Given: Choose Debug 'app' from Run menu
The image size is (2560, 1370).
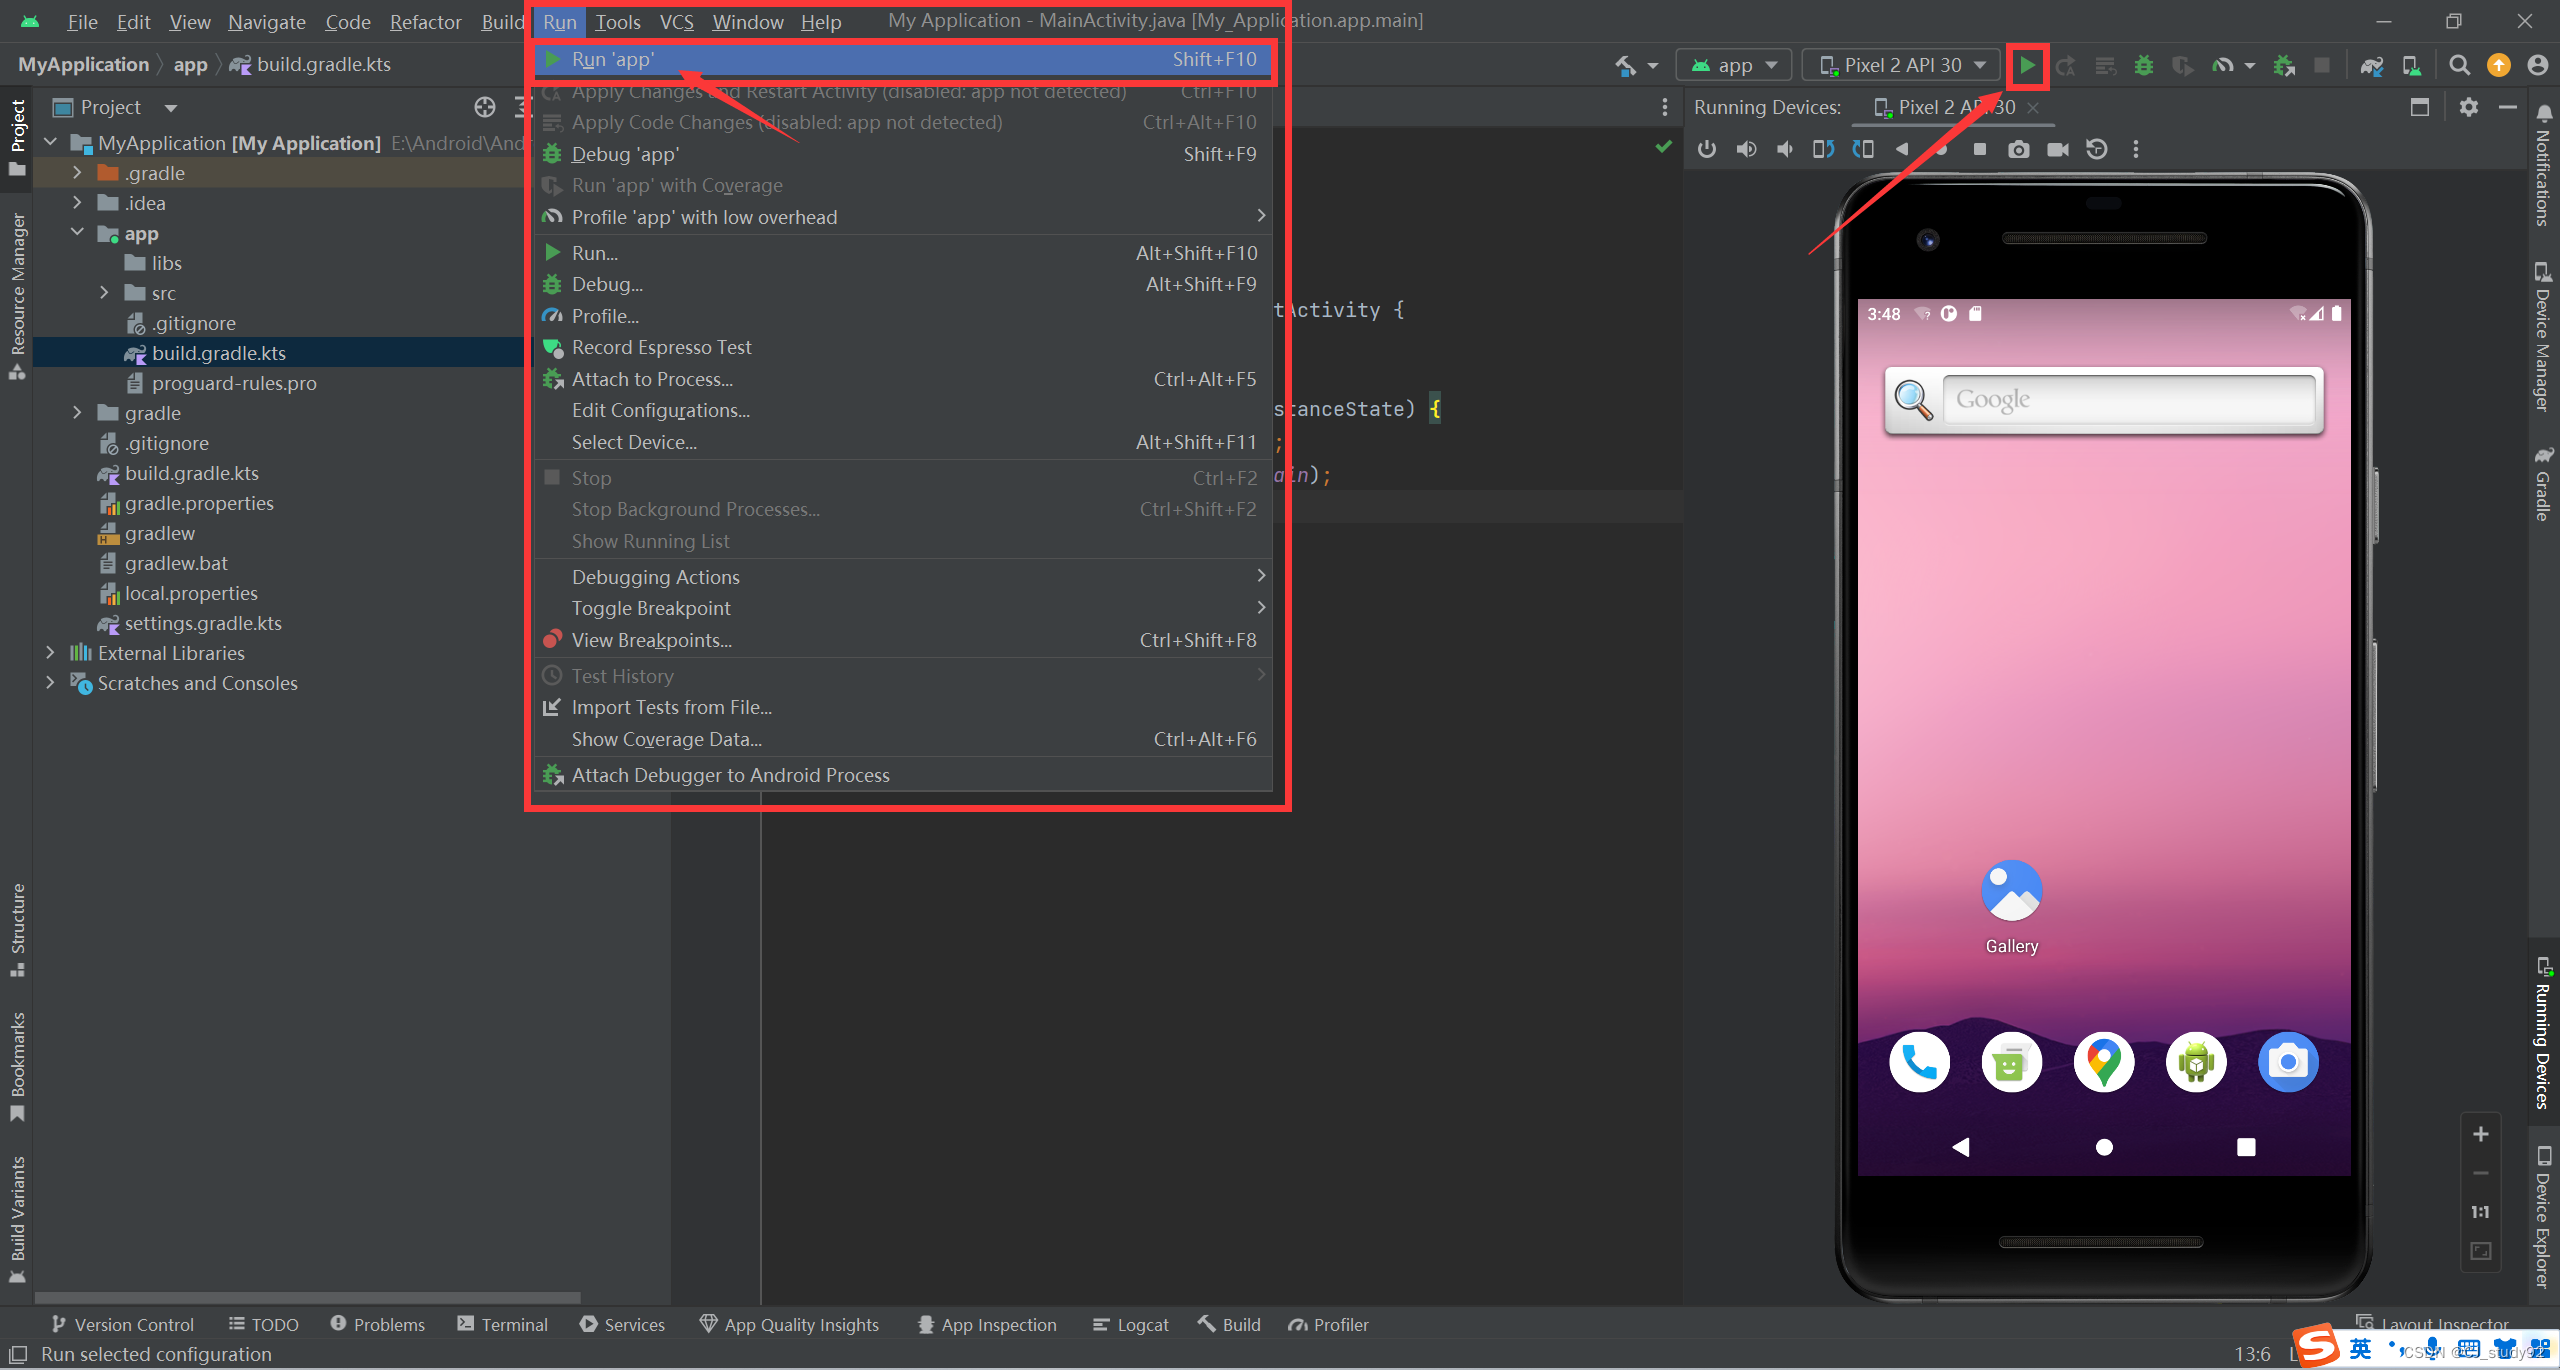Looking at the screenshot, I should (x=625, y=154).
